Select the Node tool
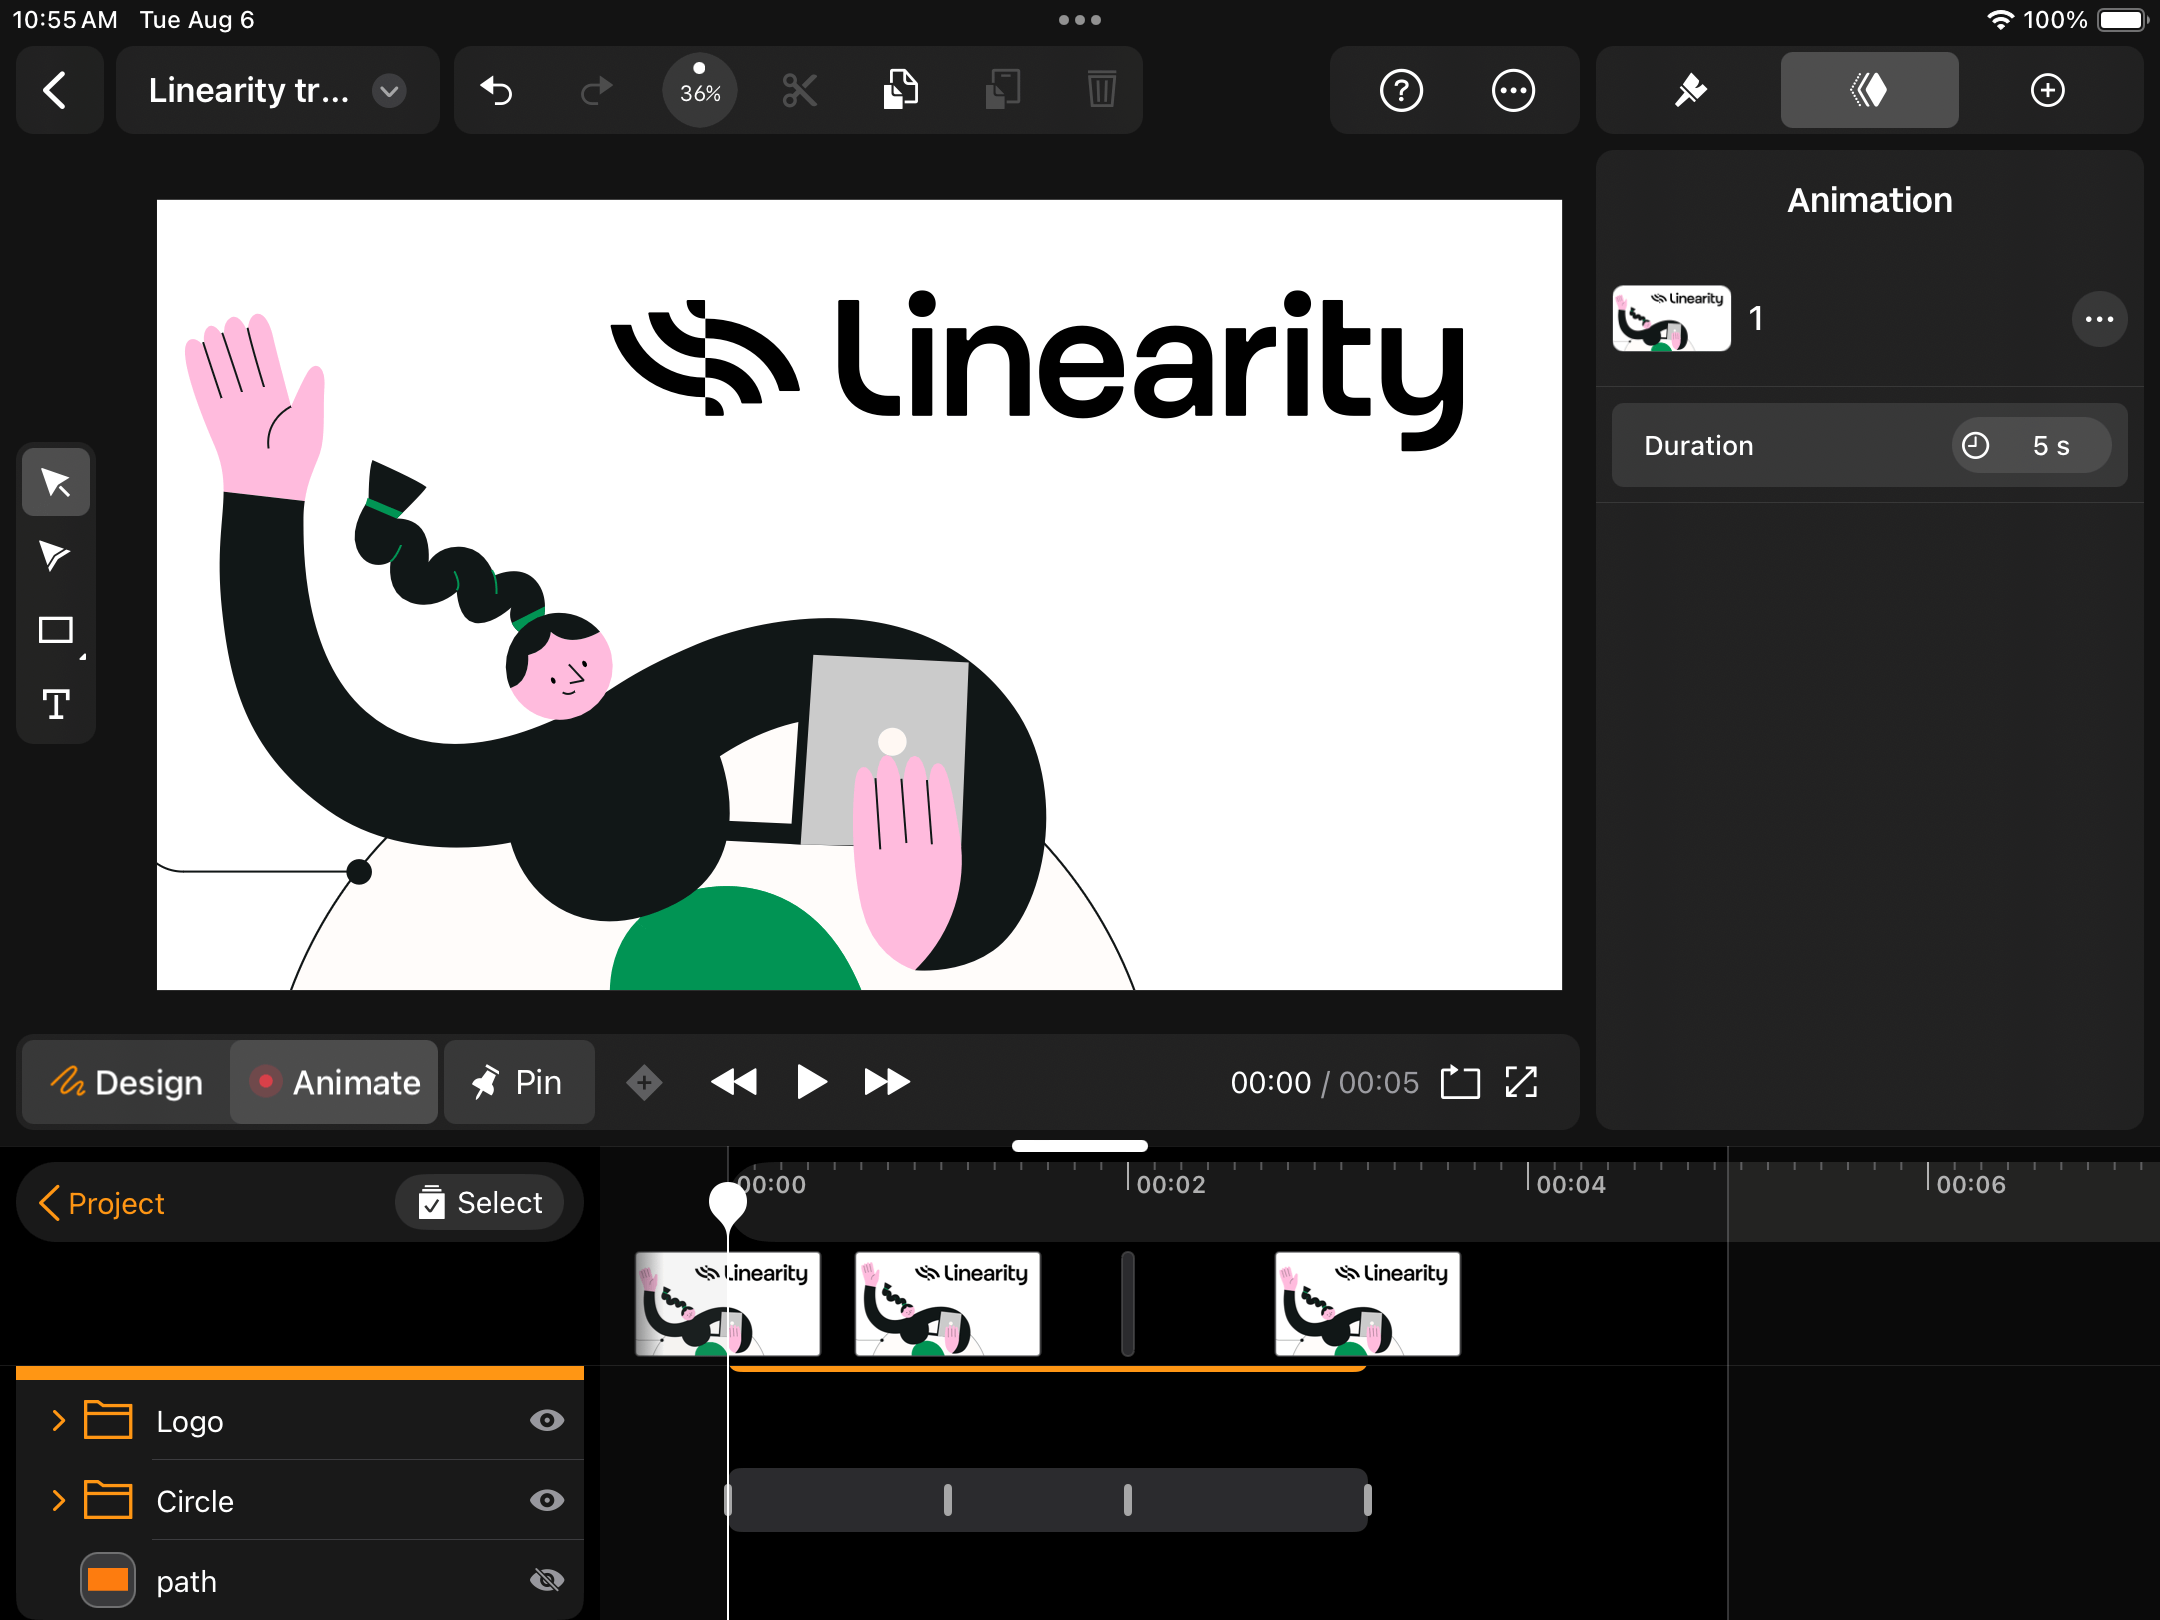Image resolution: width=2160 pixels, height=1620 pixels. click(x=56, y=556)
